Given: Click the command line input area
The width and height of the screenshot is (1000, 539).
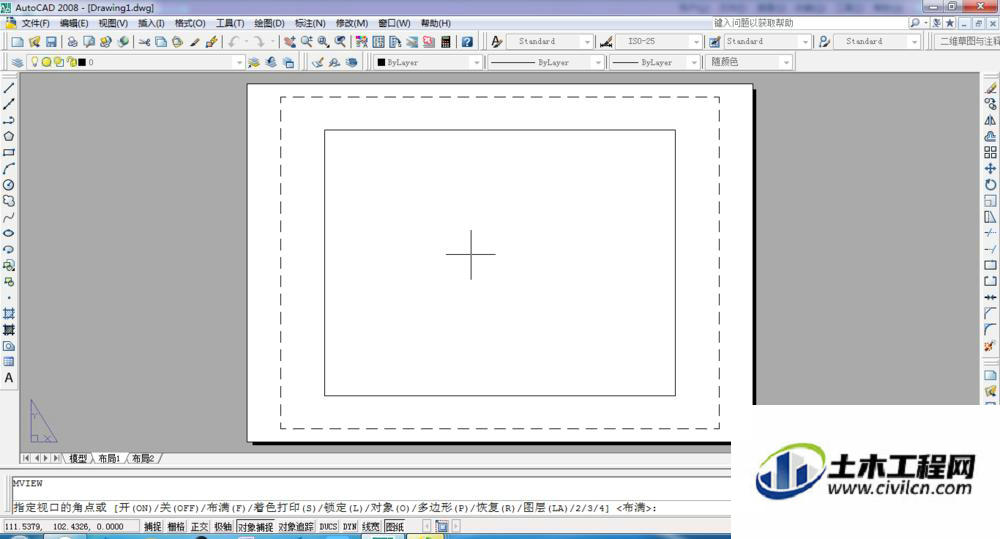Looking at the screenshot, I should point(372,508).
